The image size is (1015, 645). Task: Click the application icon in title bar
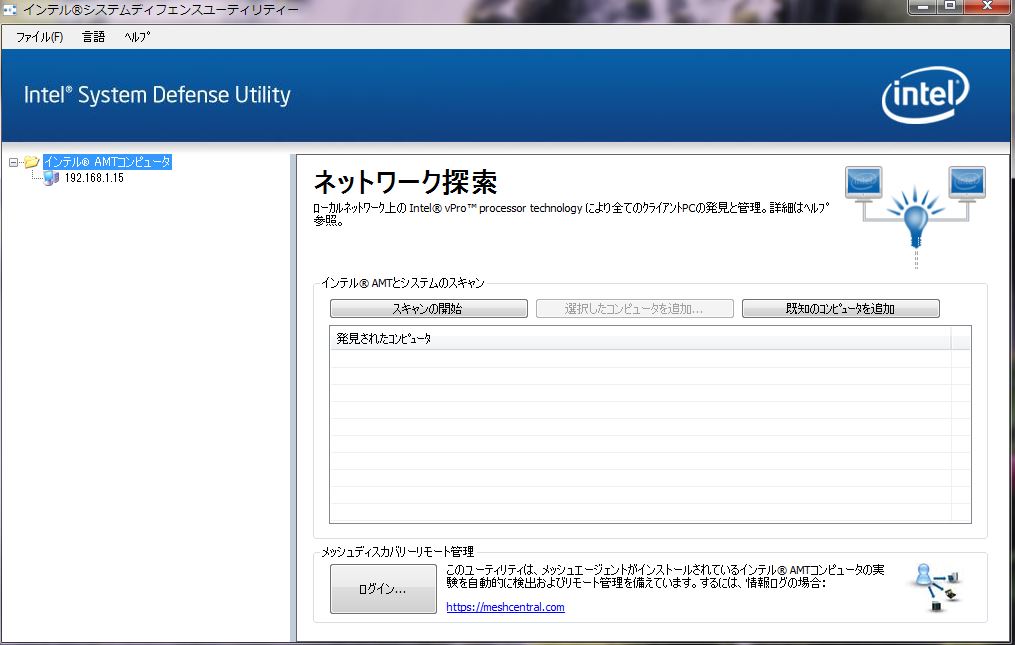pos(10,10)
